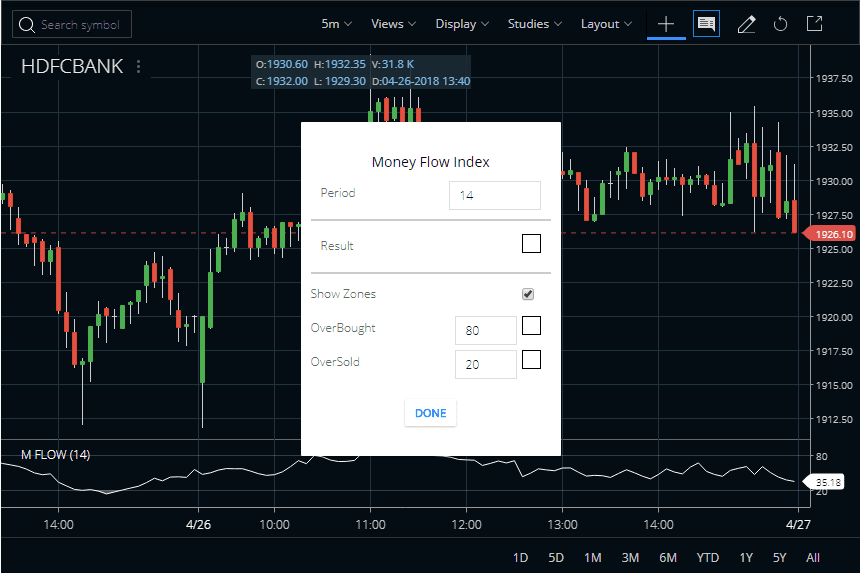Open the Display dropdown menu
861x573 pixels.
pyautogui.click(x=462, y=24)
